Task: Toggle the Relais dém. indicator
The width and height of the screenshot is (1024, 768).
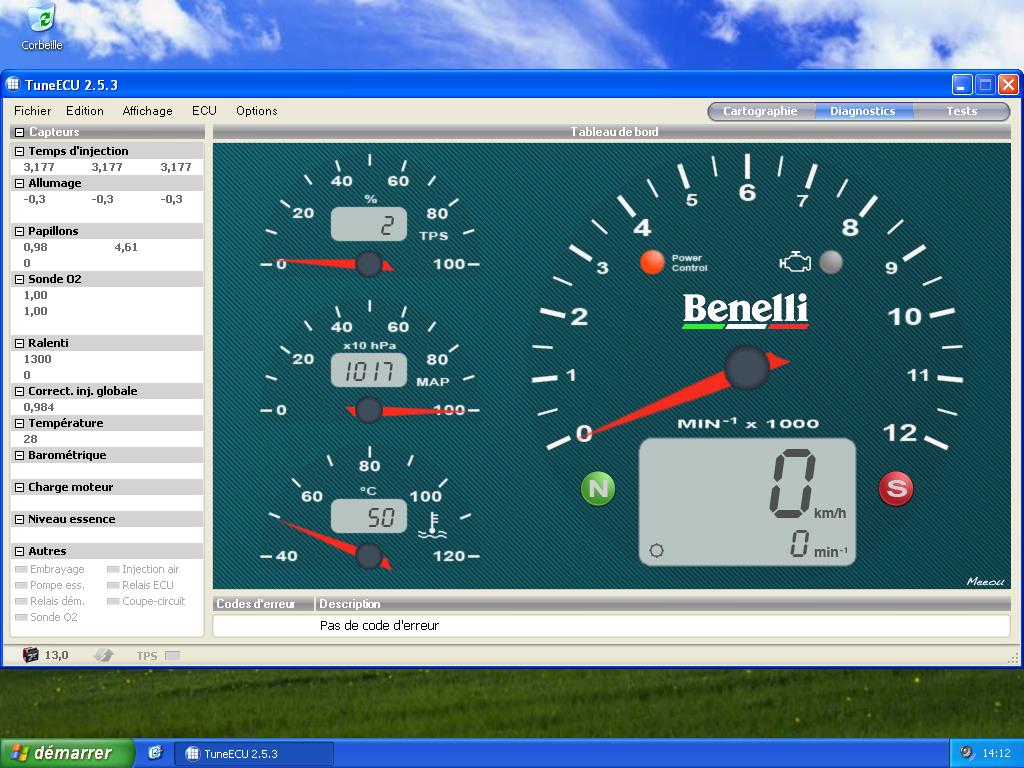Action: (21, 601)
